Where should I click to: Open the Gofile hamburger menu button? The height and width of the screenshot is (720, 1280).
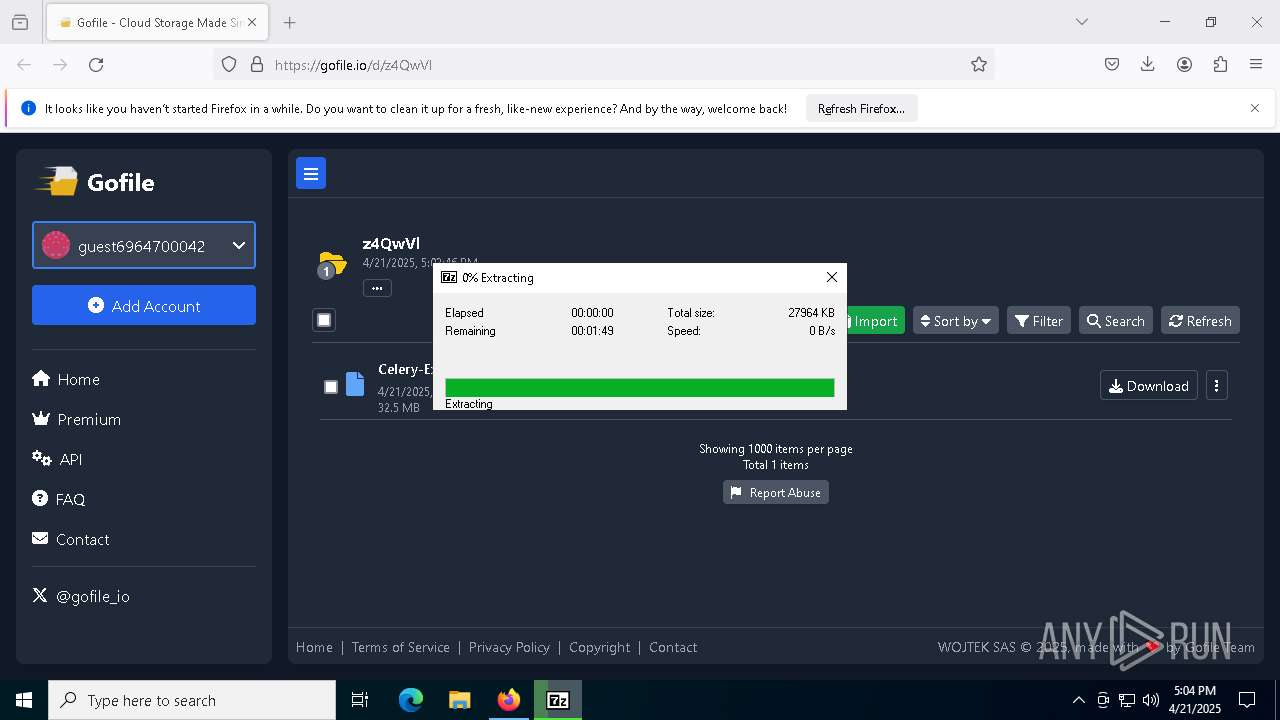tap(311, 174)
